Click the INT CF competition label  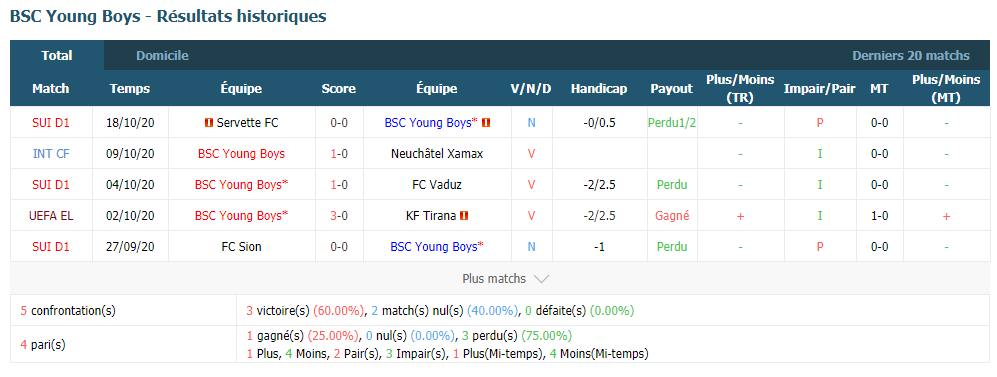(x=51, y=154)
